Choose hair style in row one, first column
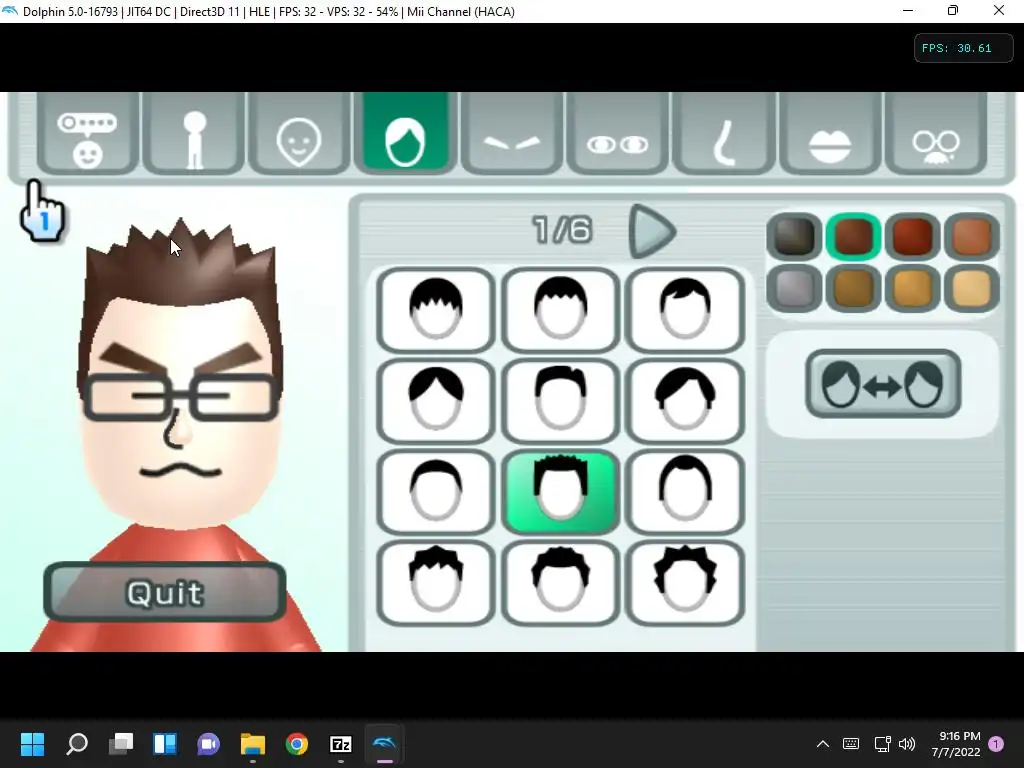 (436, 310)
